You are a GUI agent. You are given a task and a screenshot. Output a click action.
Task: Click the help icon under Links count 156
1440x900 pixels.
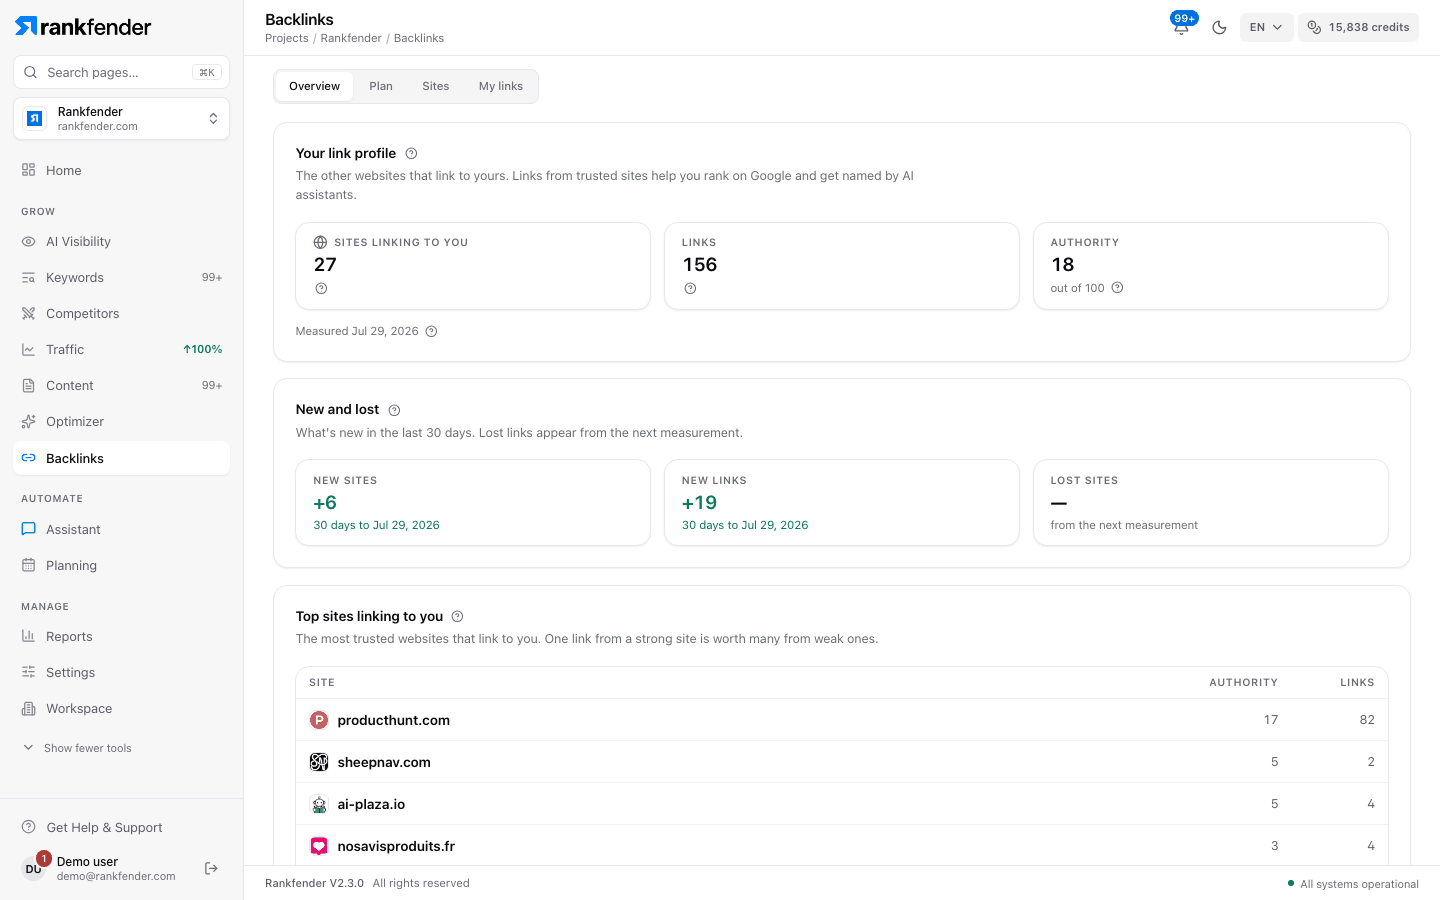point(690,288)
